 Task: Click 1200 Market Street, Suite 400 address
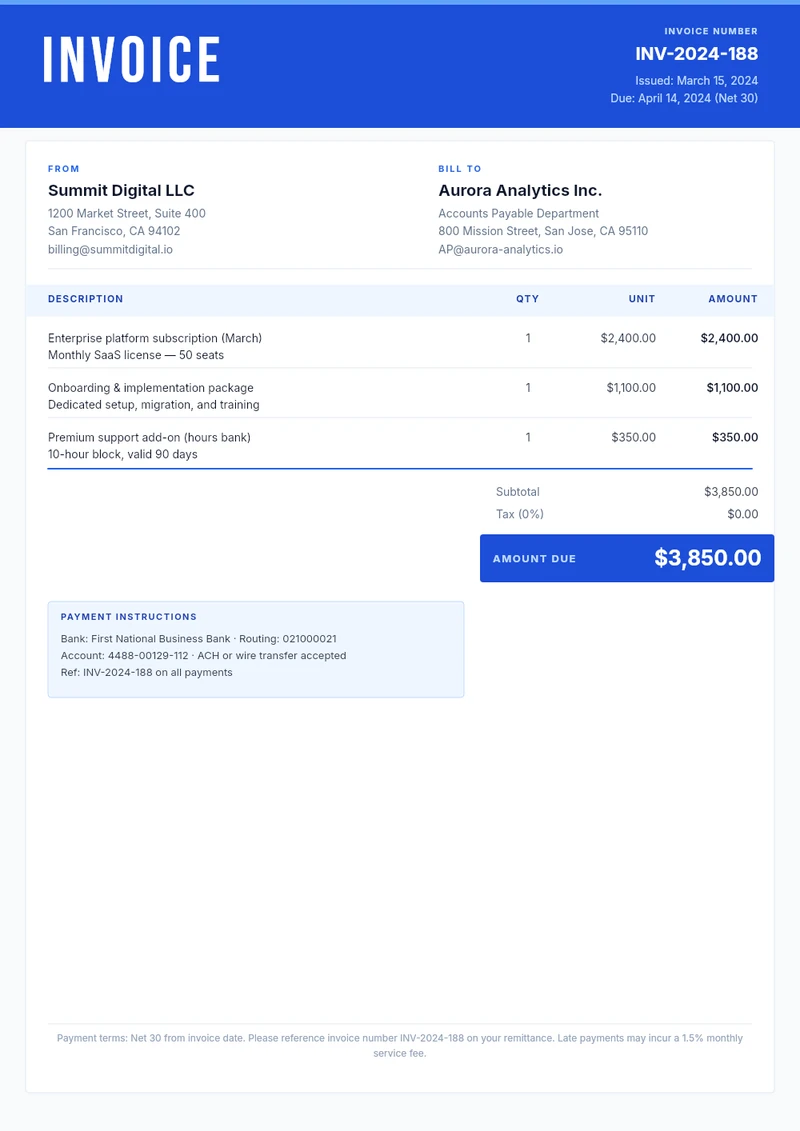127,214
